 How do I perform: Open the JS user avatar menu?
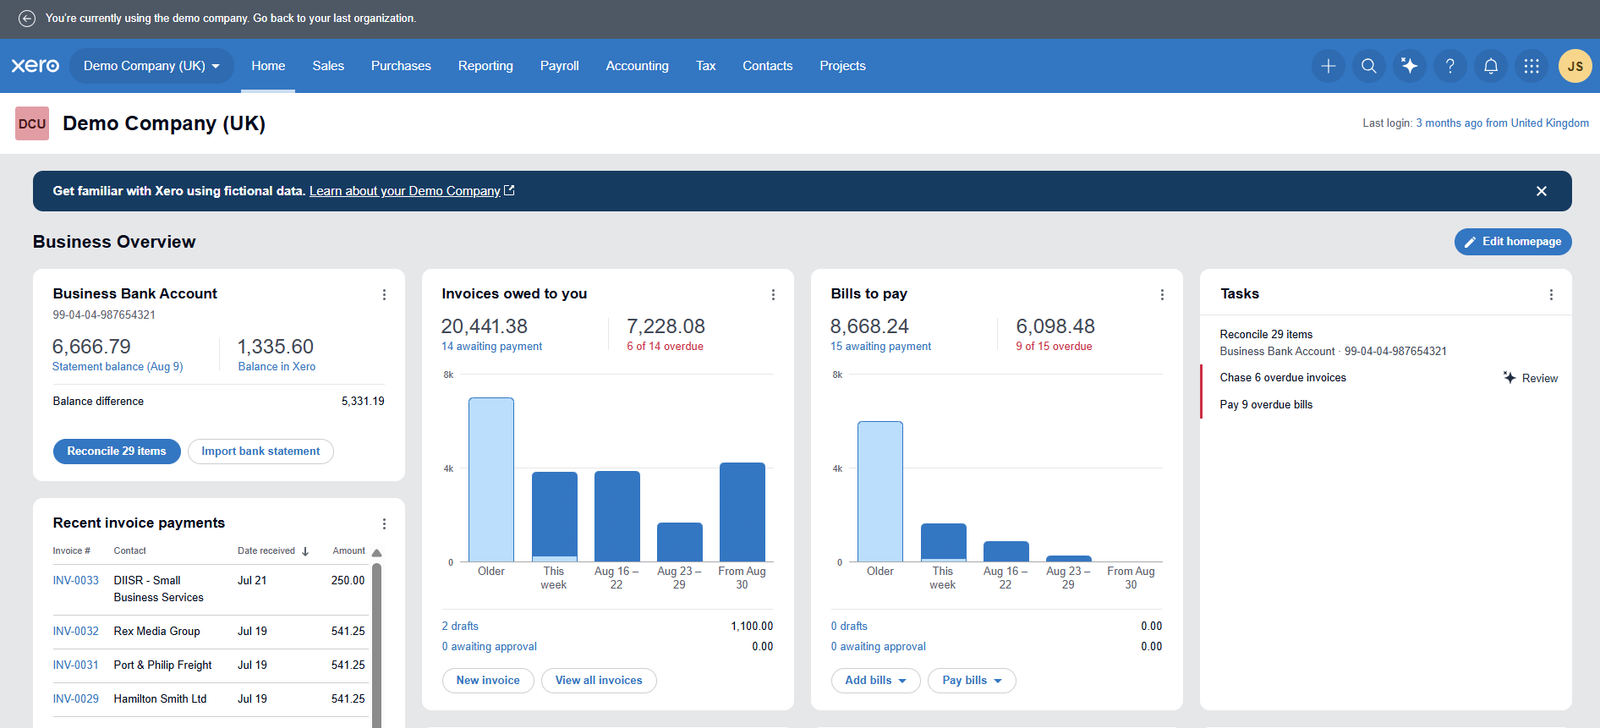point(1575,66)
